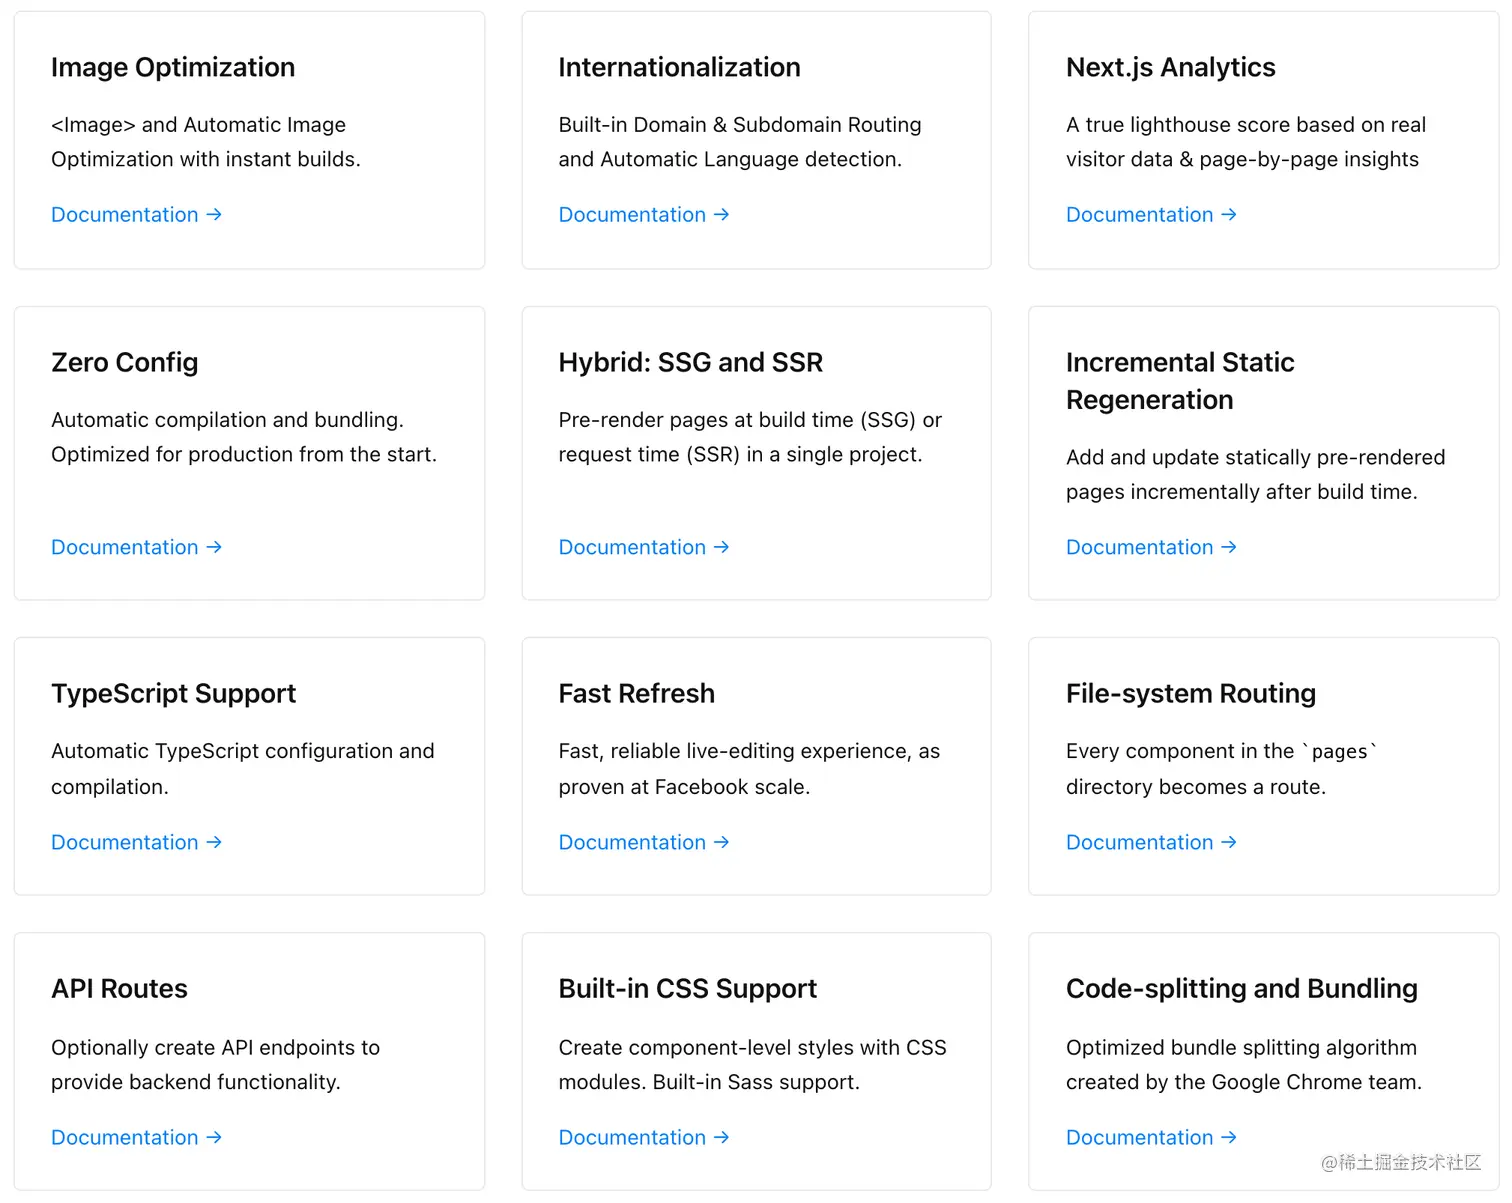Click the Internationalization card heading
Screen dimensions: 1512x1203
click(679, 67)
